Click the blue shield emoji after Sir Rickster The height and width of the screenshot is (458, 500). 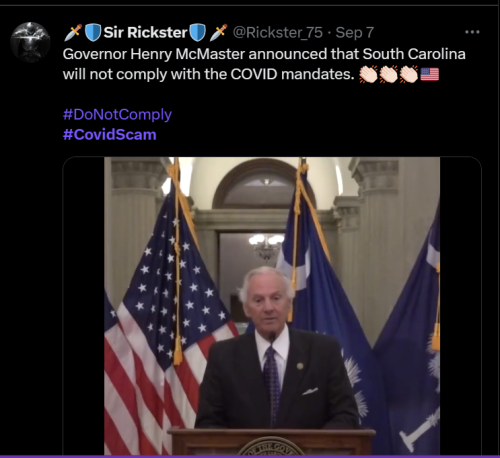coord(197,33)
